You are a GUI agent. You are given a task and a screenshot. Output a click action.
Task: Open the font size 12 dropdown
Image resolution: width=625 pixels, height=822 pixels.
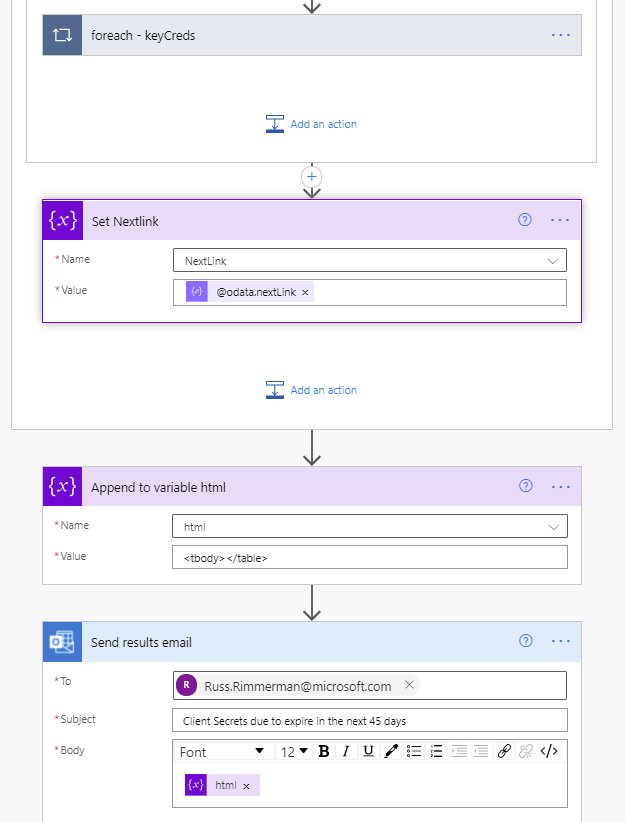coord(294,751)
